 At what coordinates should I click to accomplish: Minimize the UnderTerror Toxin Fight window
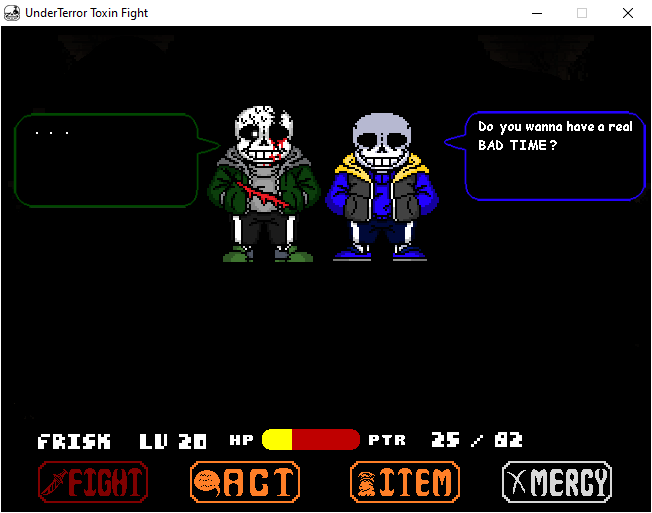click(537, 13)
